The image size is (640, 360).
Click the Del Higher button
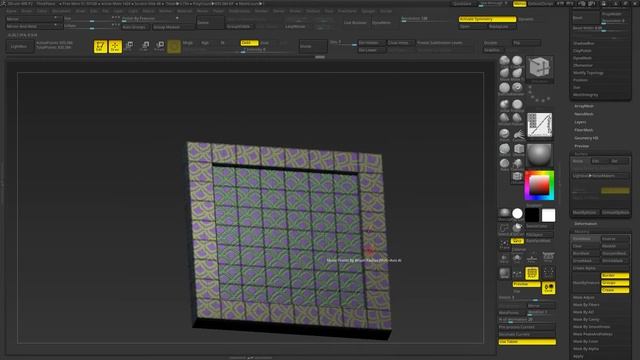pyautogui.click(x=371, y=42)
